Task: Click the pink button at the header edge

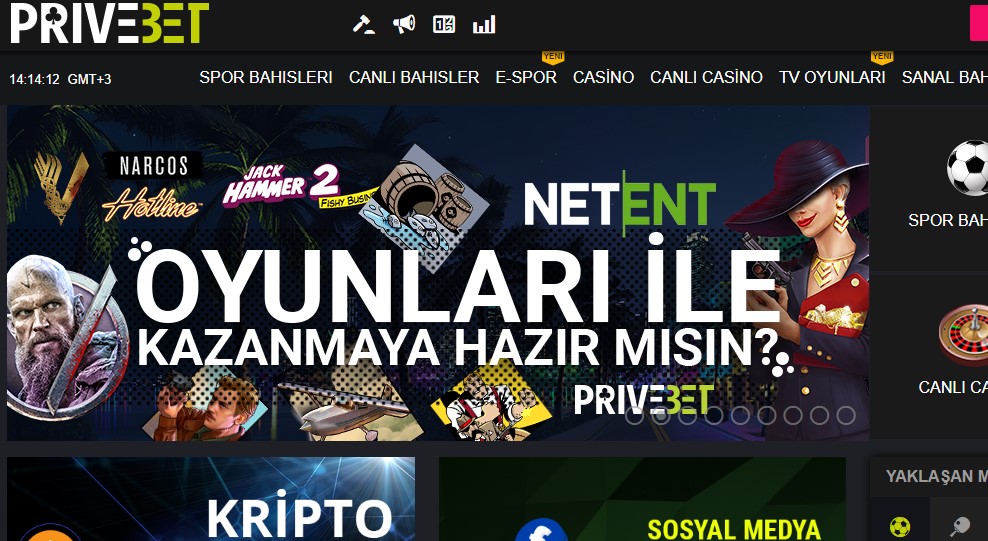Action: click(979, 25)
